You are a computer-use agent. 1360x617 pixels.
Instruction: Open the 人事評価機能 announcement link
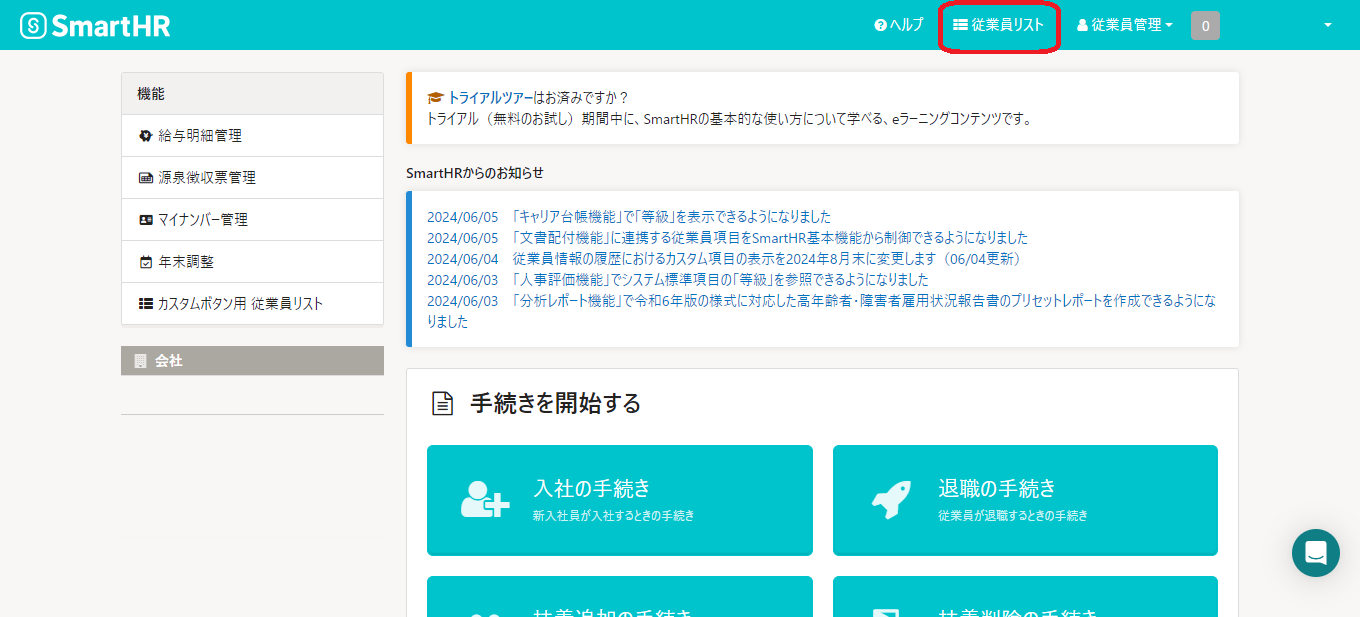[x=719, y=280]
